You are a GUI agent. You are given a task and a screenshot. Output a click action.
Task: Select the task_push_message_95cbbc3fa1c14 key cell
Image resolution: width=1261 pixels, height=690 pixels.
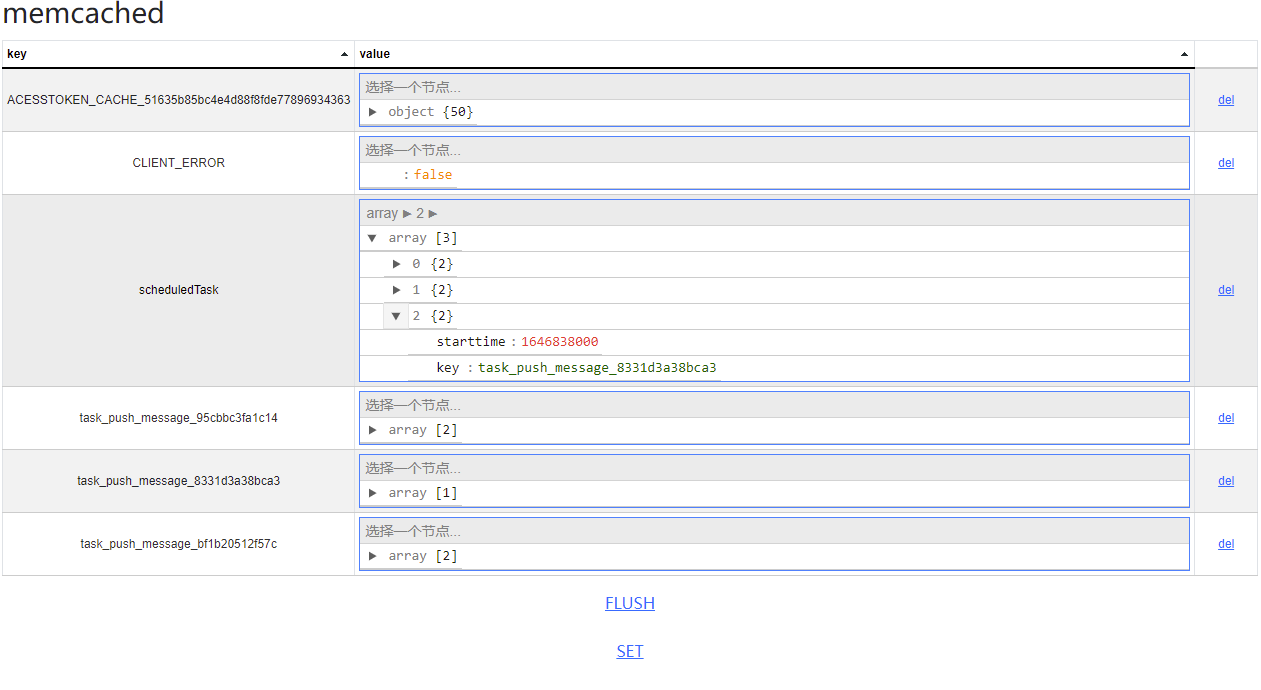(x=178, y=418)
